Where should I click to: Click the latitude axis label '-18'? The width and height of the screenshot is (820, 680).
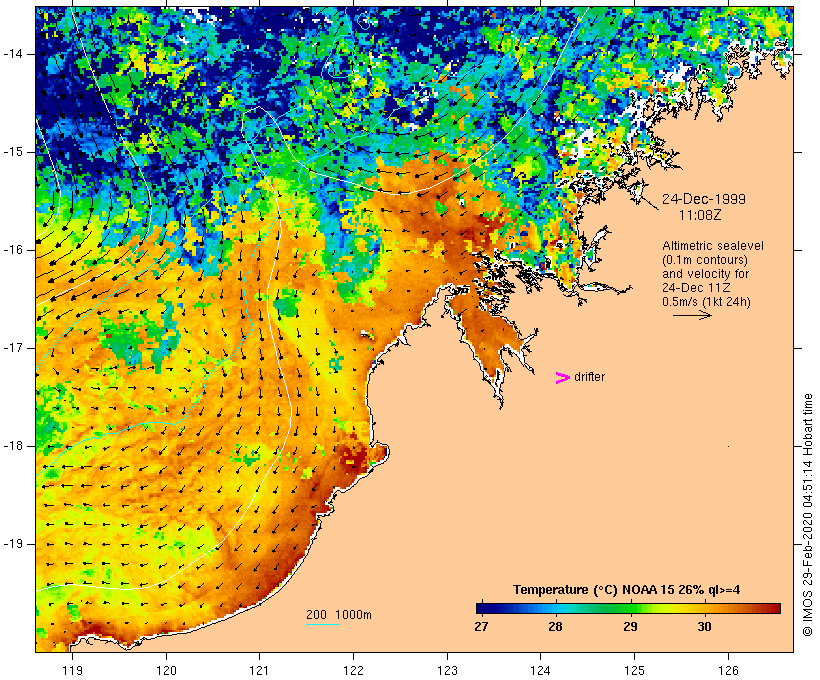pyautogui.click(x=13, y=446)
